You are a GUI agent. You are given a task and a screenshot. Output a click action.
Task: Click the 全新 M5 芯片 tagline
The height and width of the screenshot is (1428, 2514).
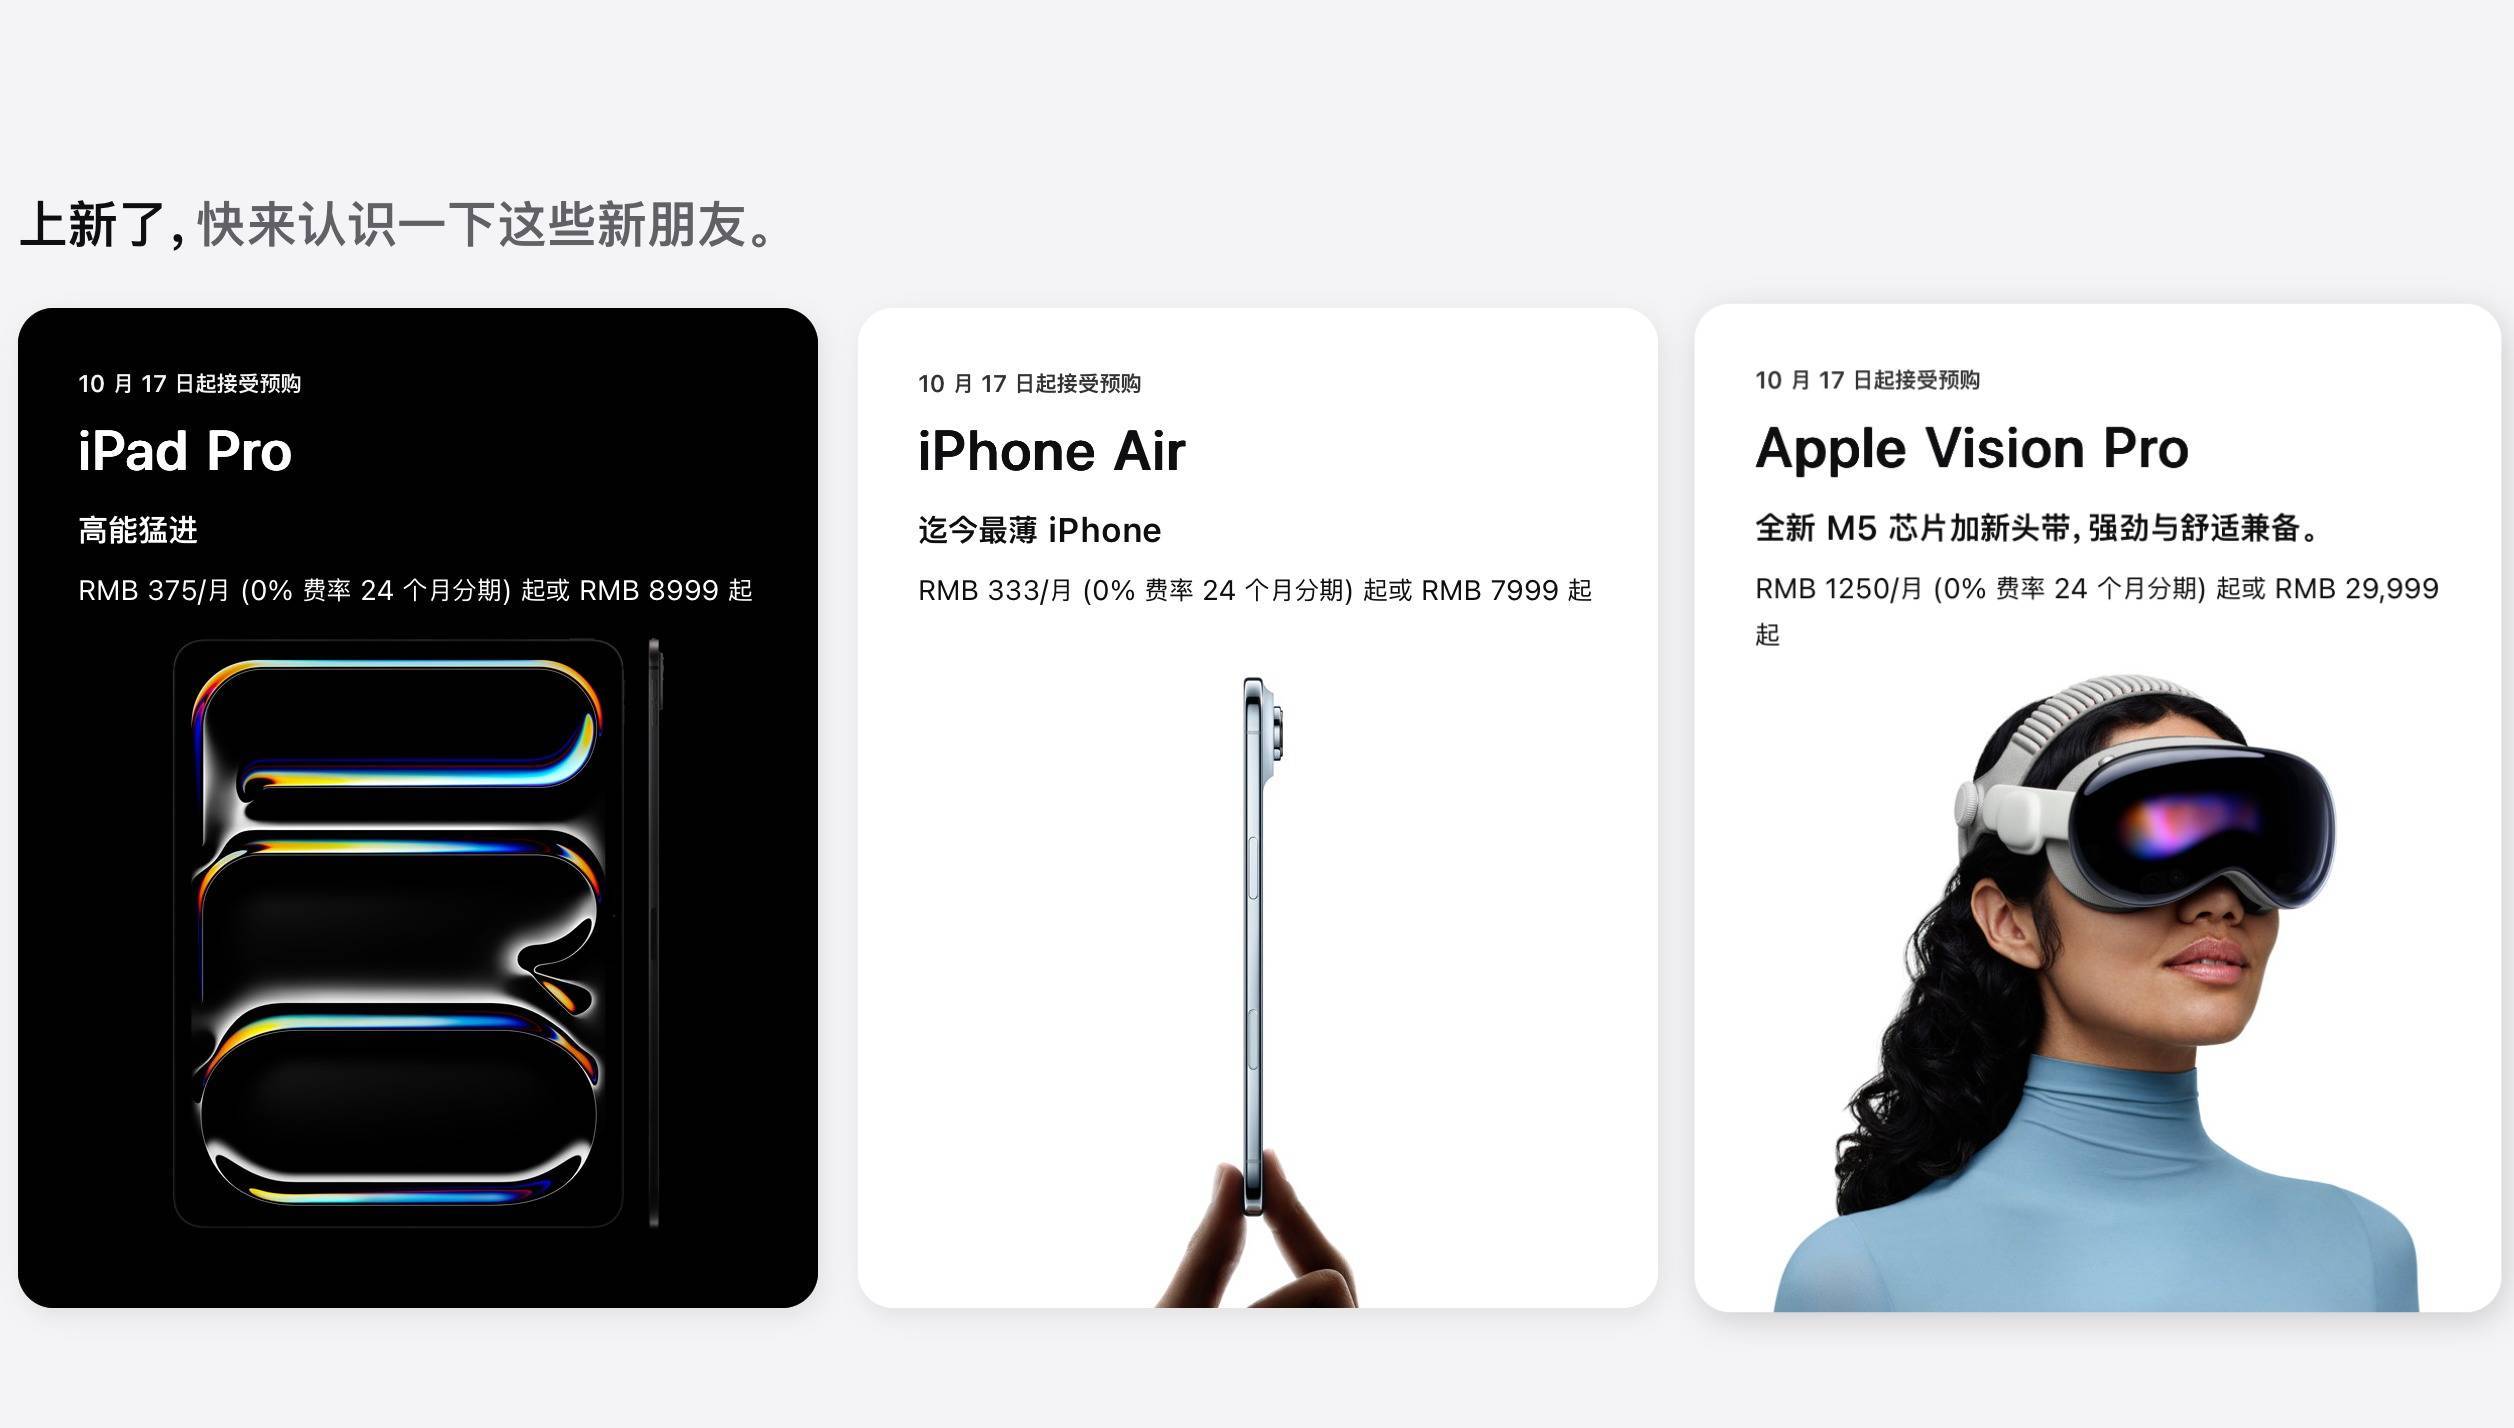coord(2038,528)
